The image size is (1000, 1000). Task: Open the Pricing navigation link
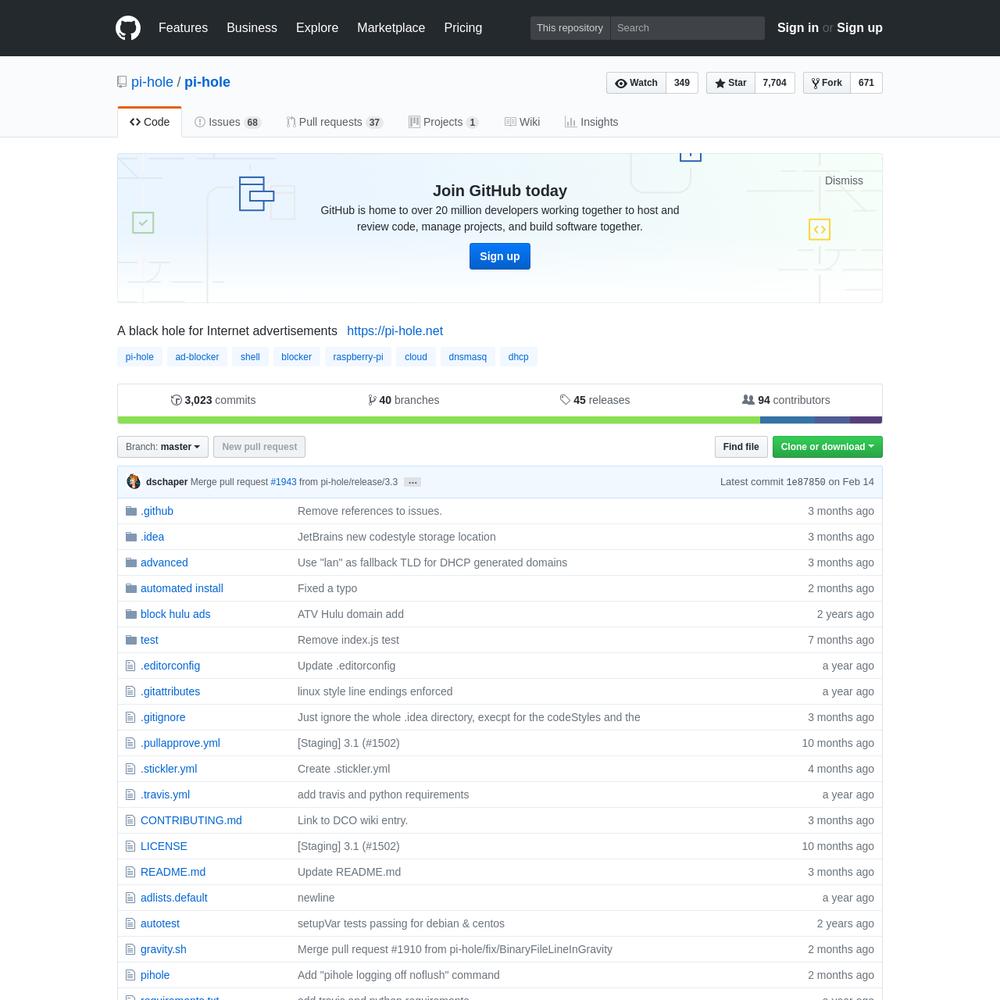(463, 28)
